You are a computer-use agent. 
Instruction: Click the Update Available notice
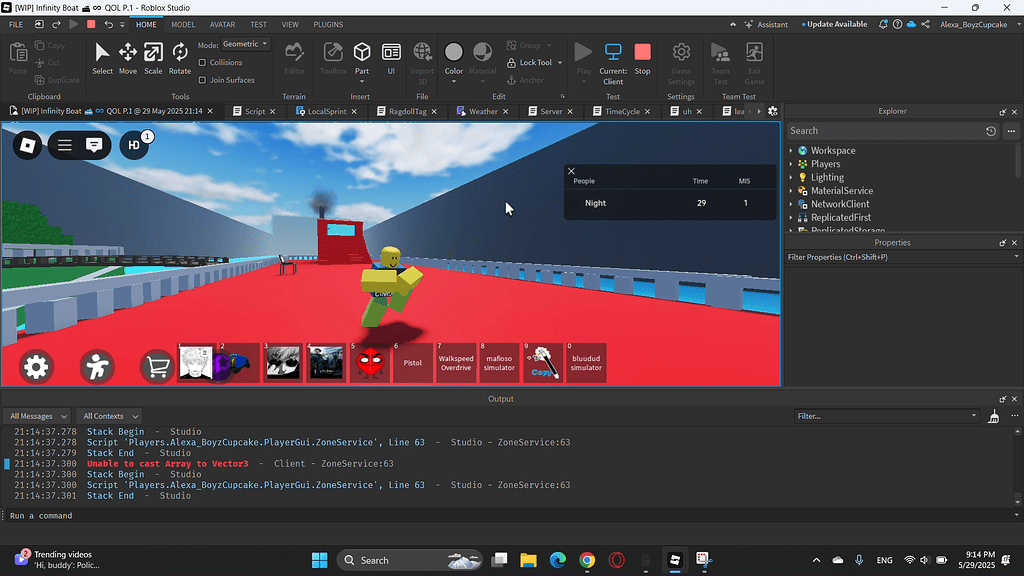835,24
